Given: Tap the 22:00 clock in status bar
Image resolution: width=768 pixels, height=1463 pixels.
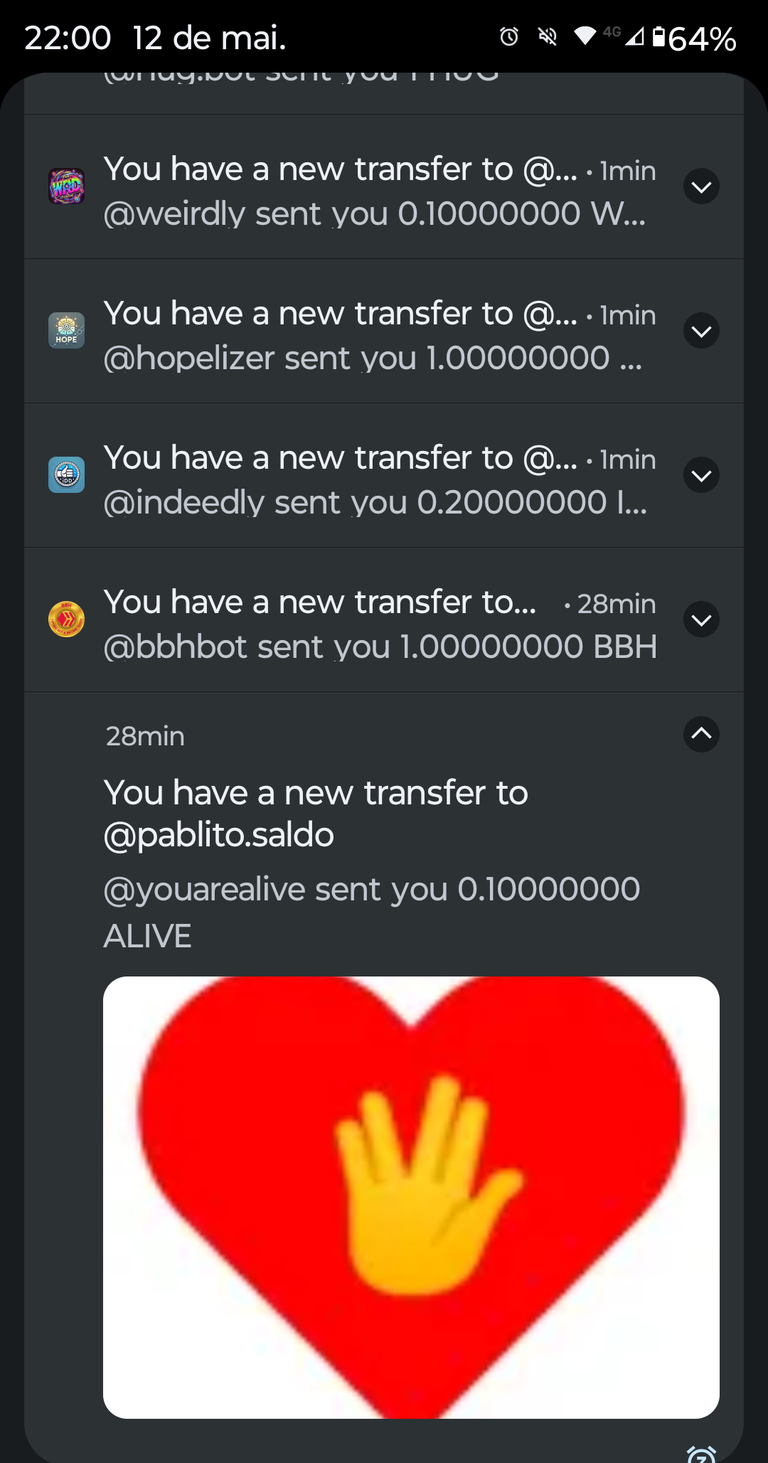Looking at the screenshot, I should click(67, 39).
